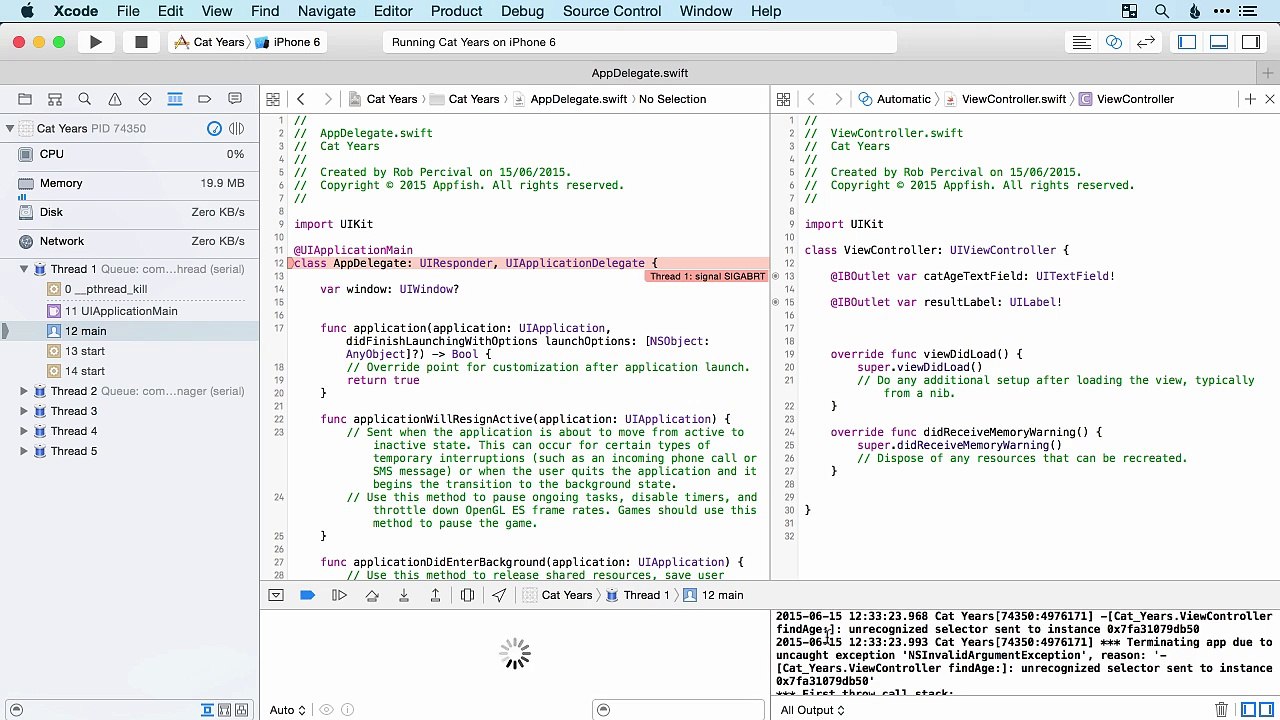Toggle debug navigator view process options
Image resolution: width=1280 pixels, height=720 pixels.
click(x=236, y=128)
